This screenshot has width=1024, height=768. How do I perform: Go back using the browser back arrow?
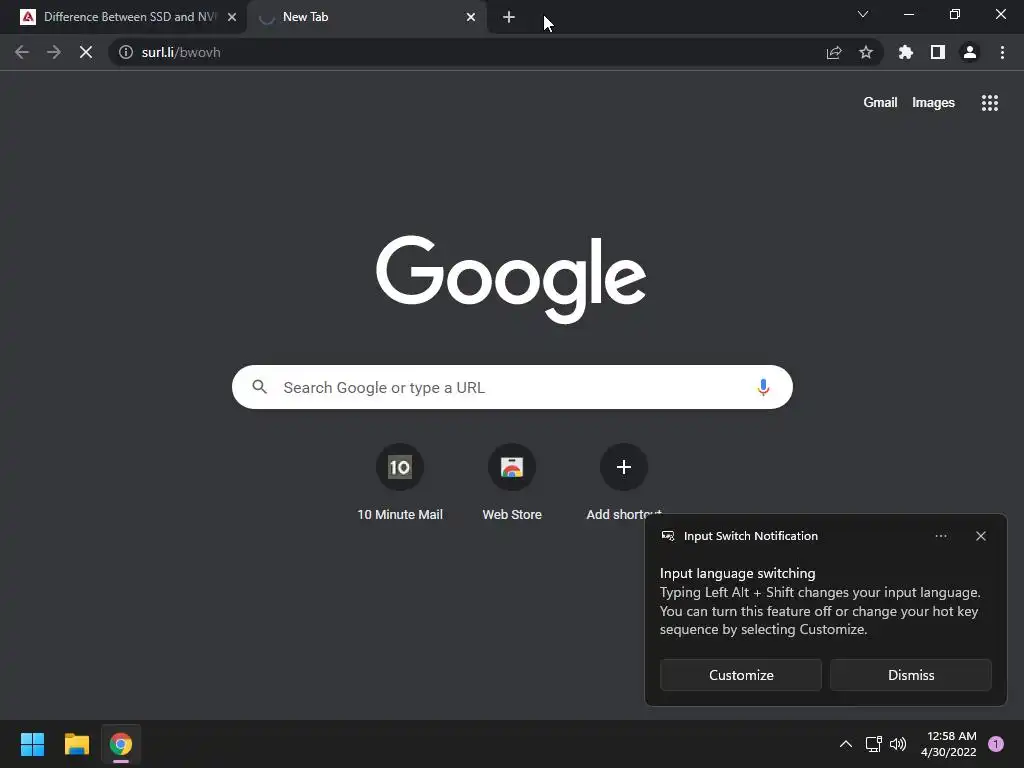[22, 52]
